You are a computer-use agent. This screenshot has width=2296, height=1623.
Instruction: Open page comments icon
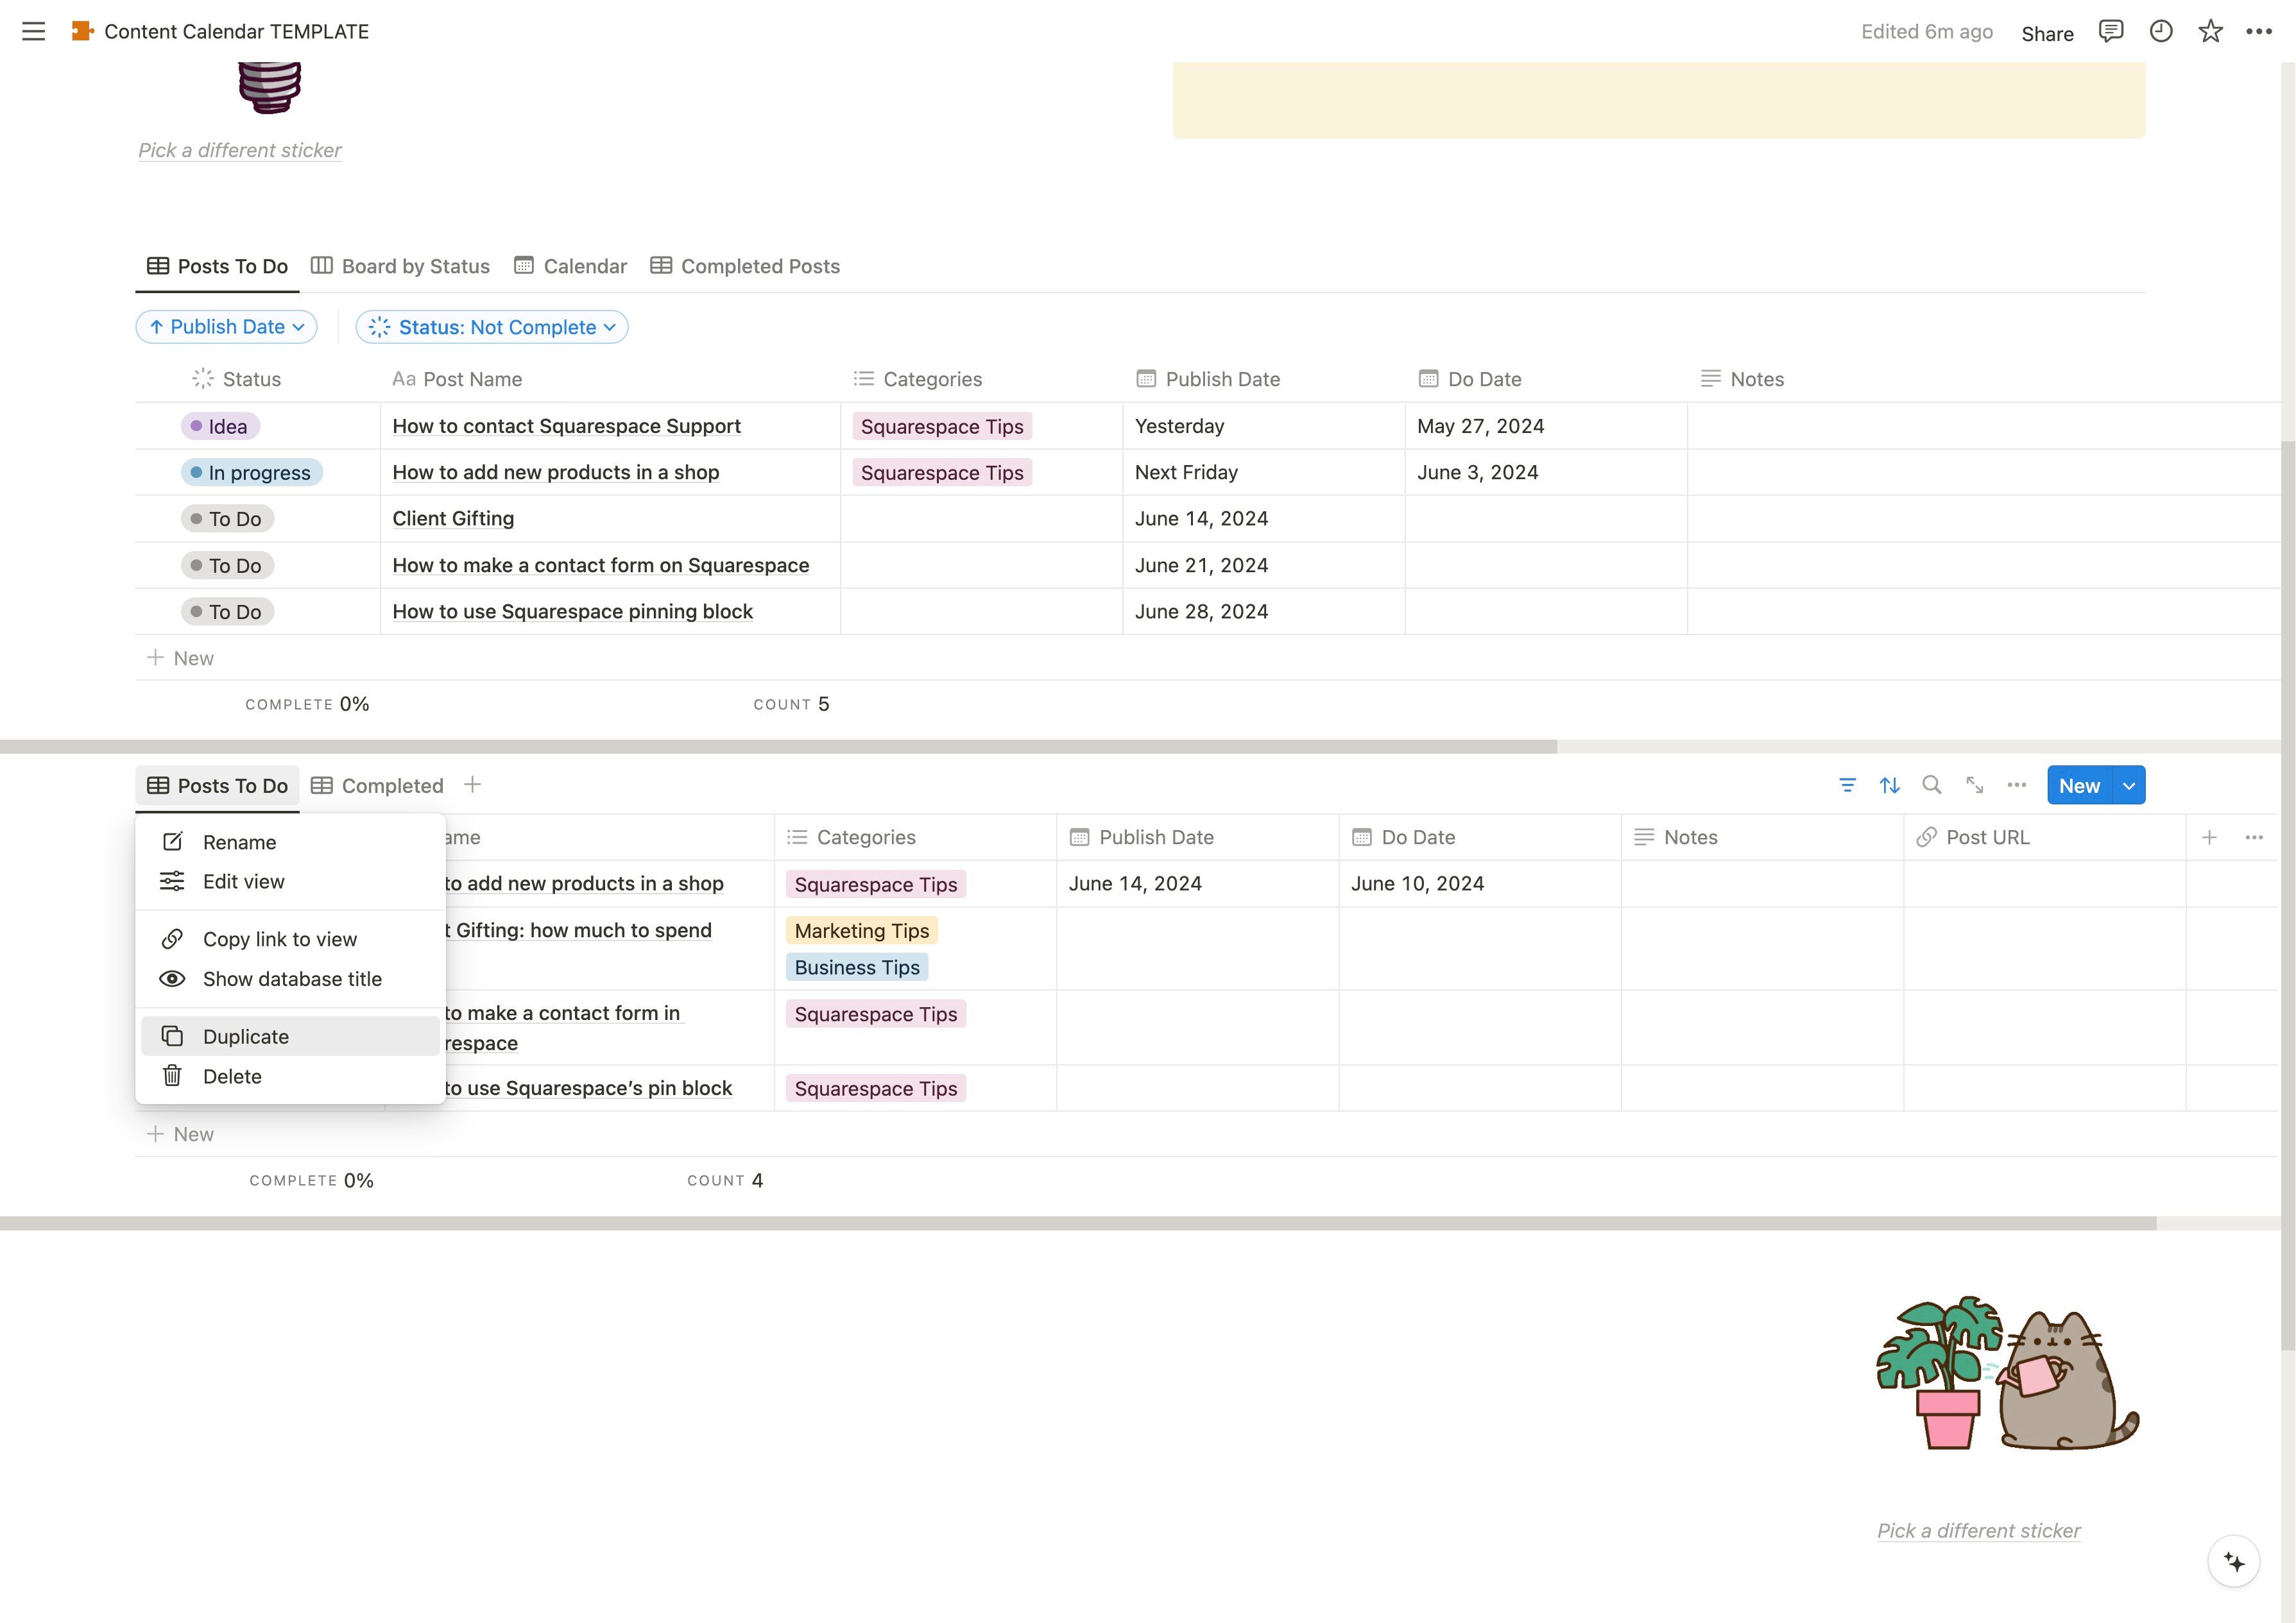[2110, 31]
